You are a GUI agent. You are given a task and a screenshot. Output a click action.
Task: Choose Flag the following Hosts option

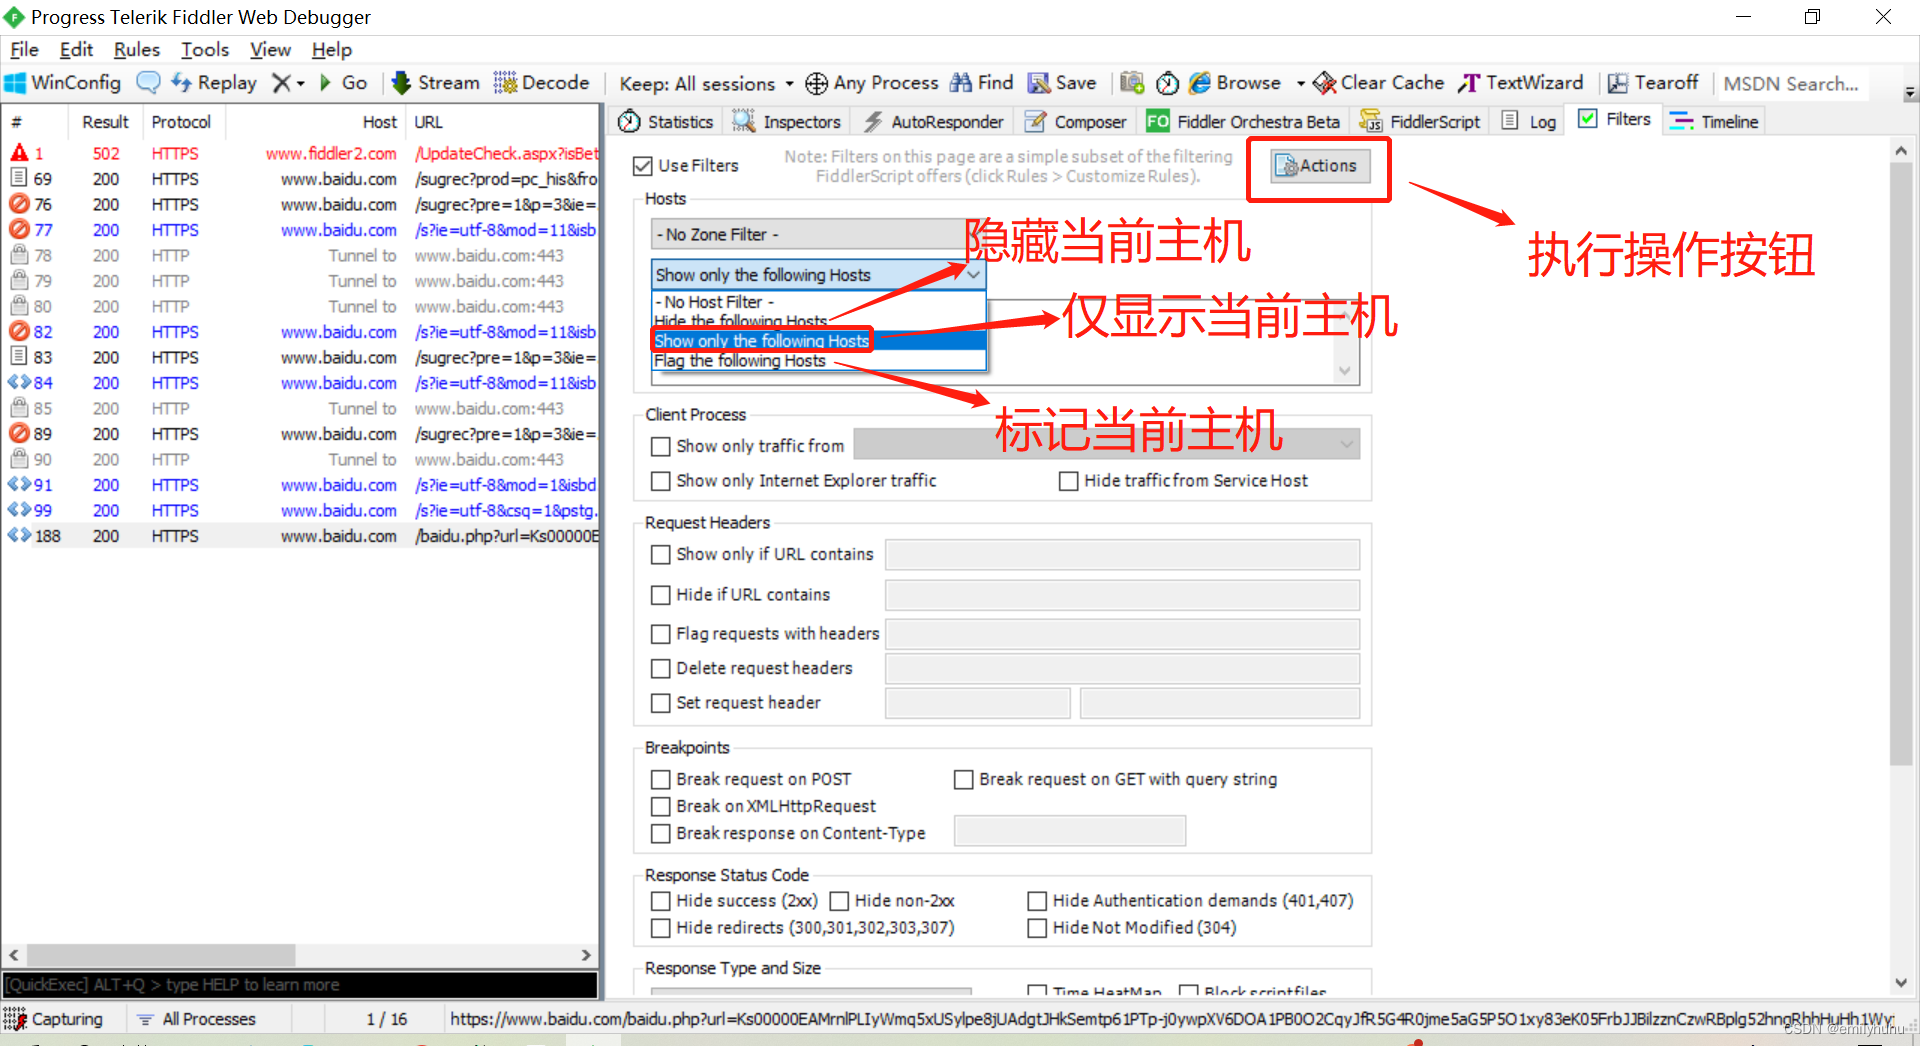tap(819, 361)
